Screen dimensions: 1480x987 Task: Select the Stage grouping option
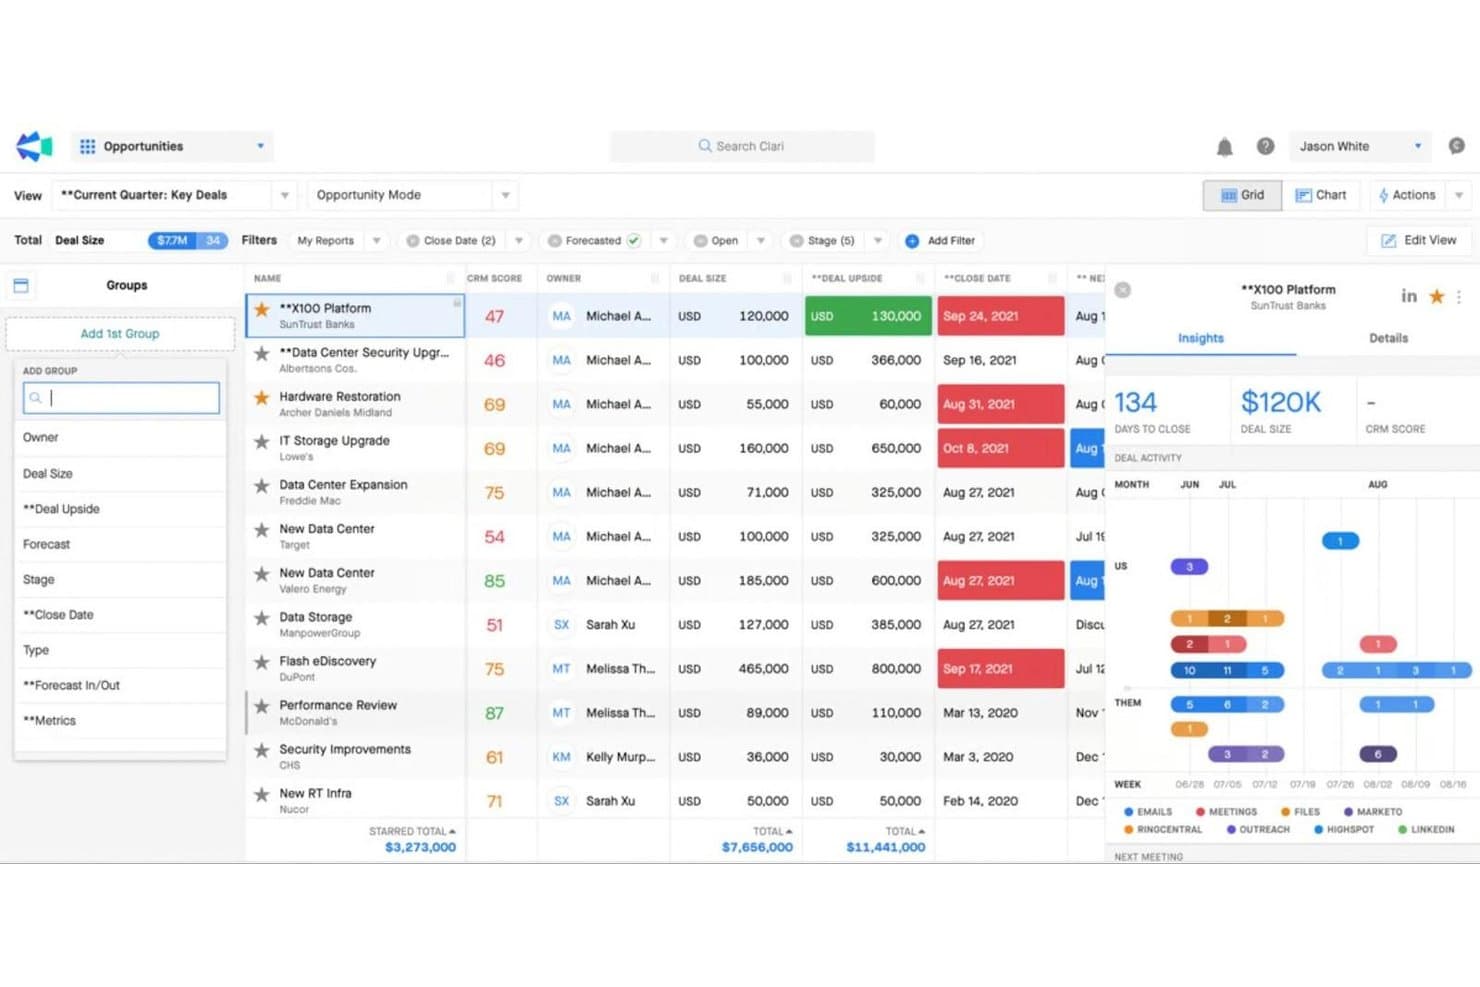120,580
